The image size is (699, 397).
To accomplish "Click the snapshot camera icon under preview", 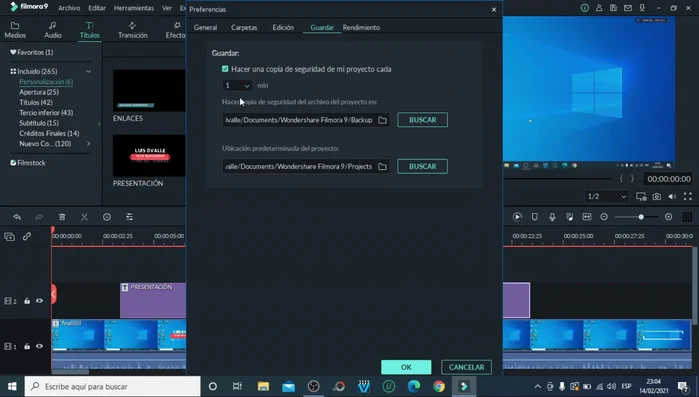I will (x=657, y=196).
